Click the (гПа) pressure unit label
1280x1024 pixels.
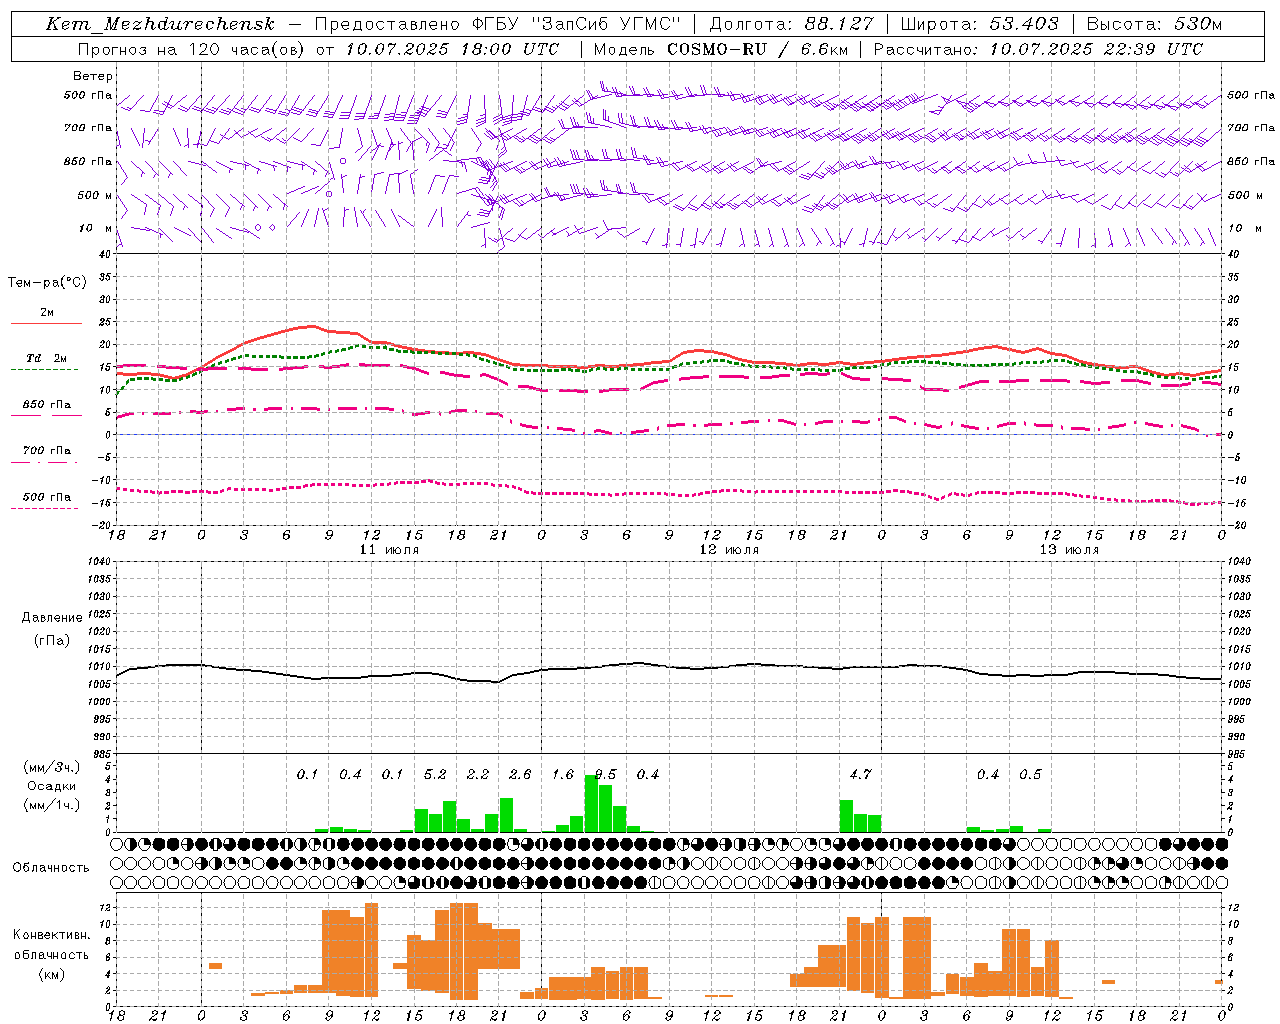52,641
